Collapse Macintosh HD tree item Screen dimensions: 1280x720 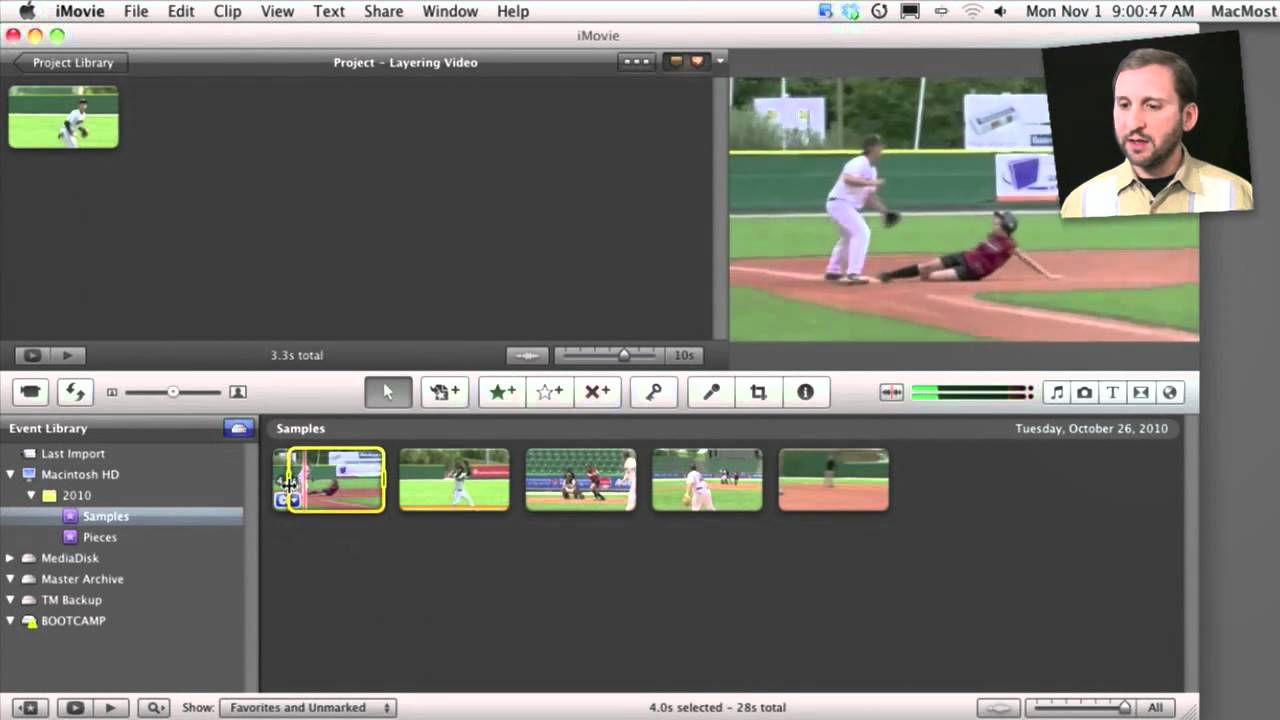(10, 475)
